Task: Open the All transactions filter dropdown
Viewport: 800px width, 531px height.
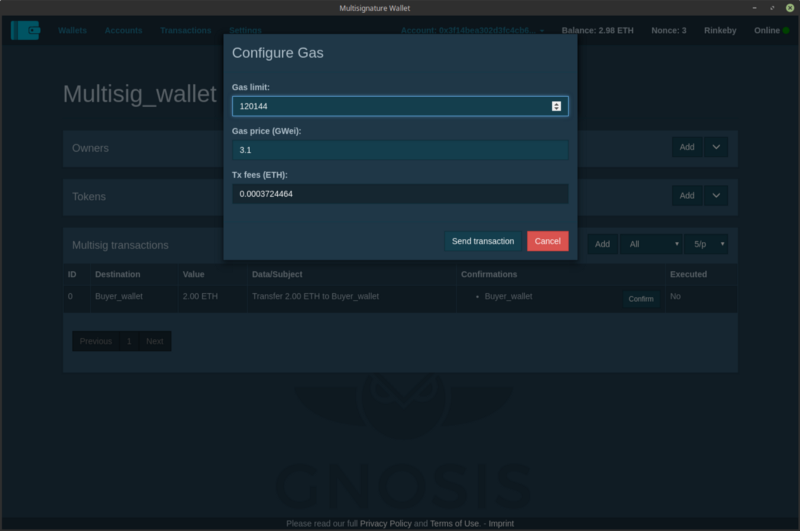Action: (x=652, y=244)
